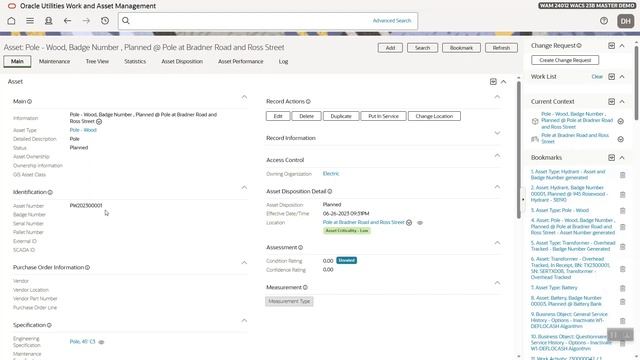This screenshot has height=360, width=640.
Task: Open Current Context location item menu
Action: (x=620, y=139)
